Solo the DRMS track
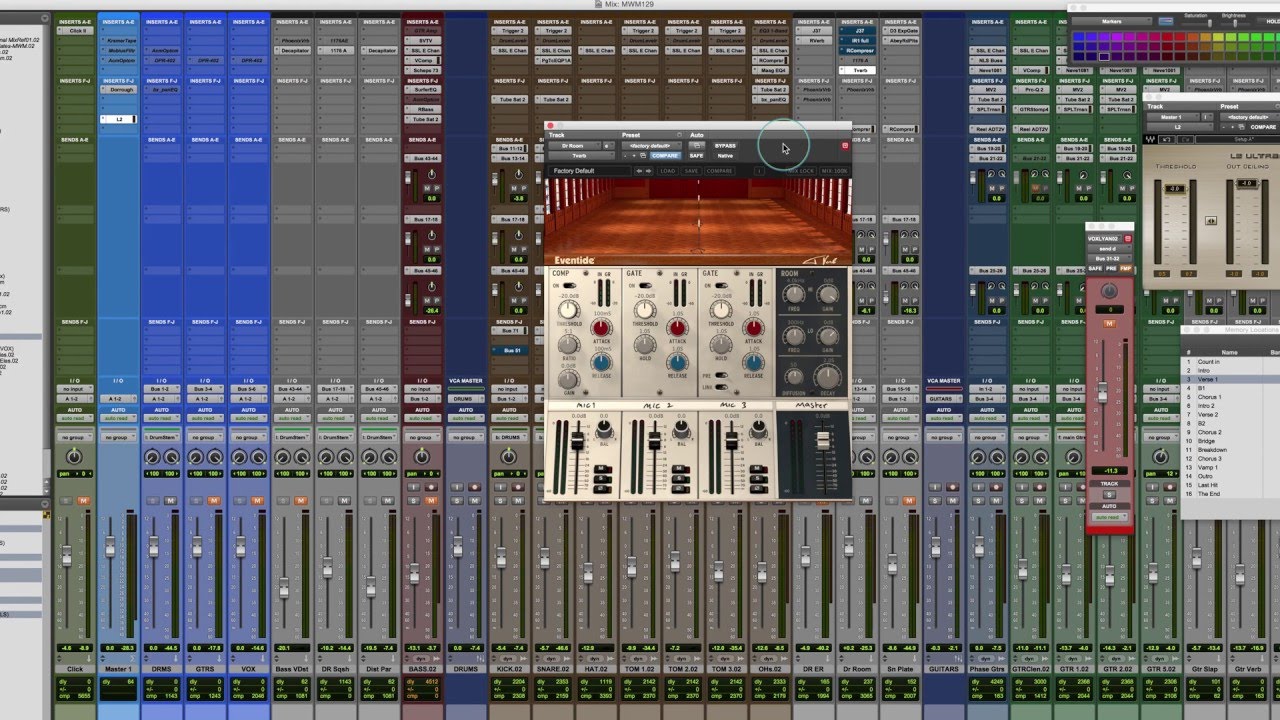Screen dimensions: 1280x720 [153, 500]
